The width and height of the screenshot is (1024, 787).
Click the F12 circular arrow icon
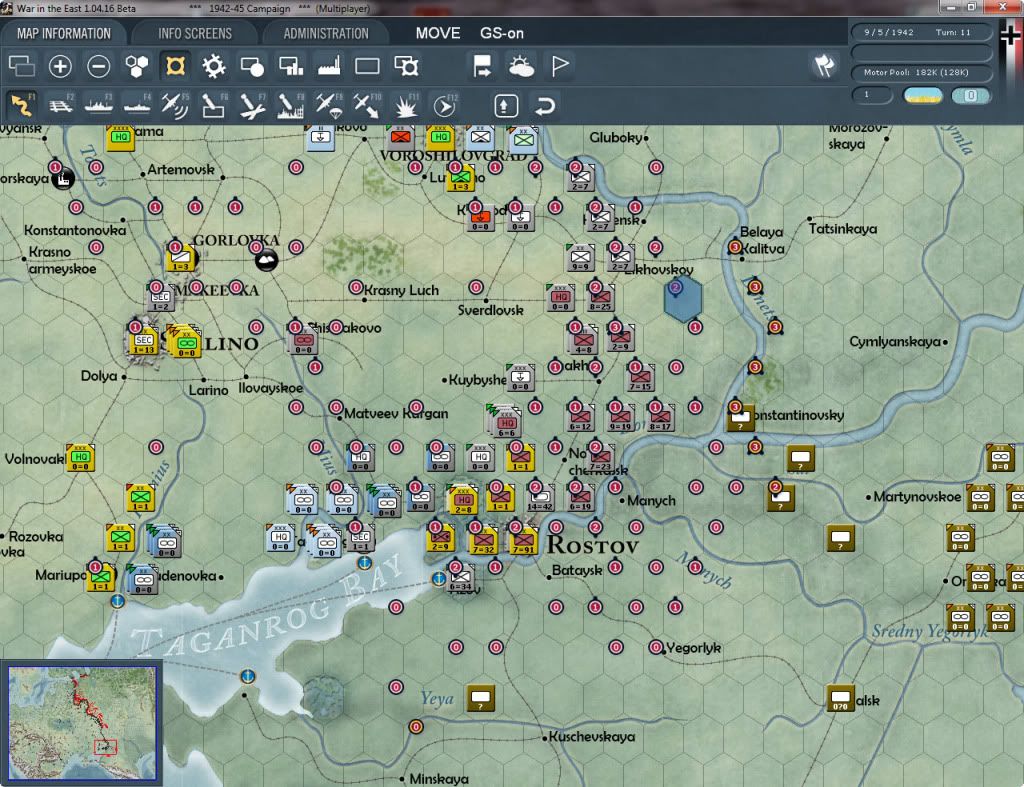[x=444, y=105]
